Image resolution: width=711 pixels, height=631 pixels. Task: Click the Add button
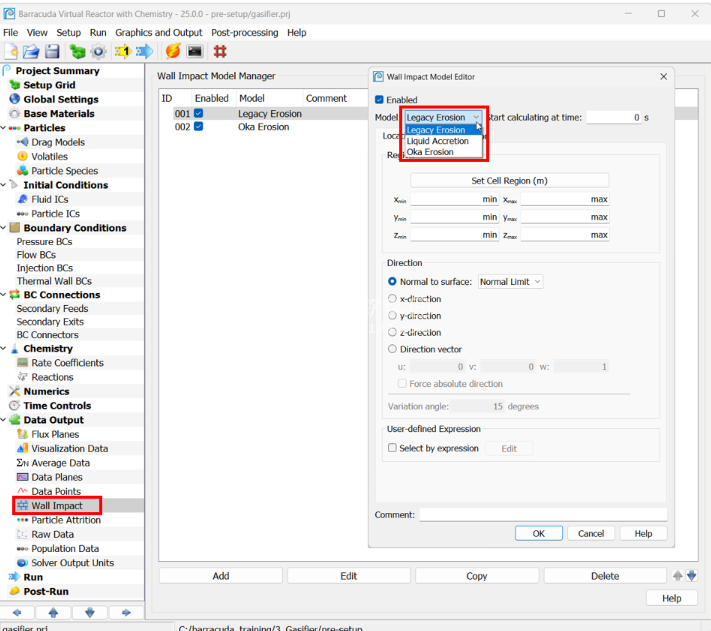[x=221, y=576]
